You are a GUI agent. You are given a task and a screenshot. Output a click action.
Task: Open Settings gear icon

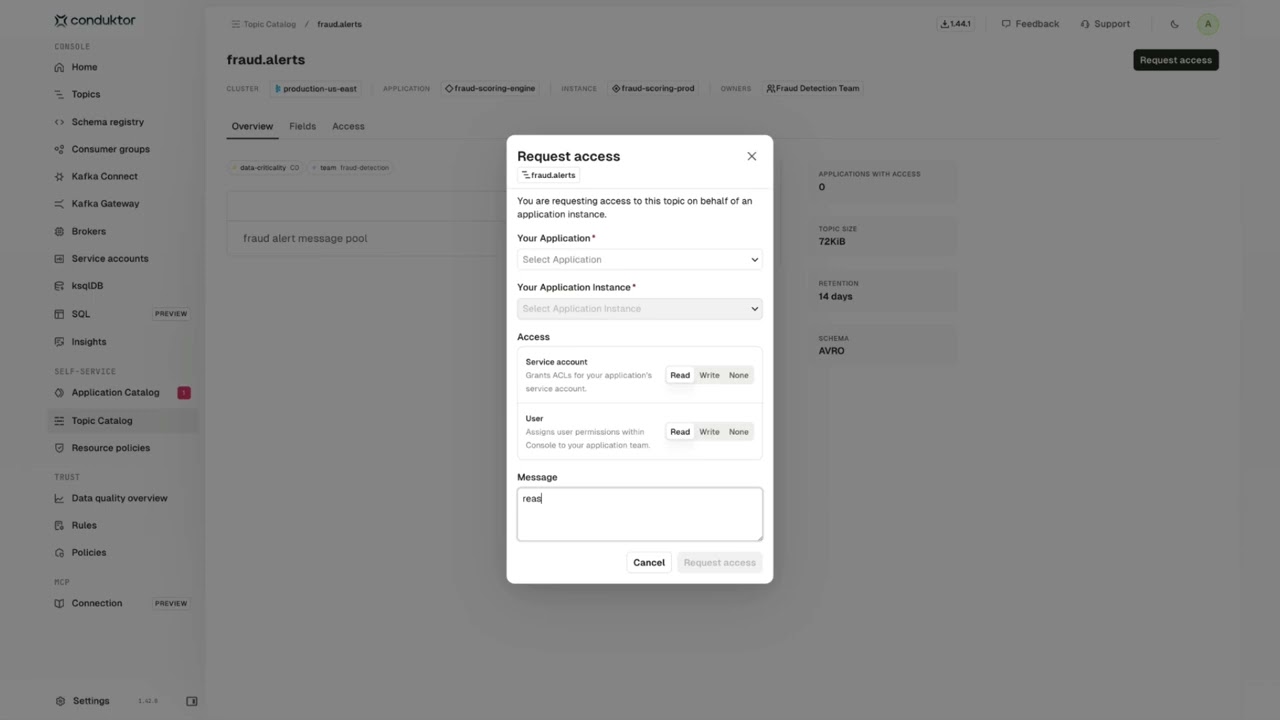click(x=60, y=701)
